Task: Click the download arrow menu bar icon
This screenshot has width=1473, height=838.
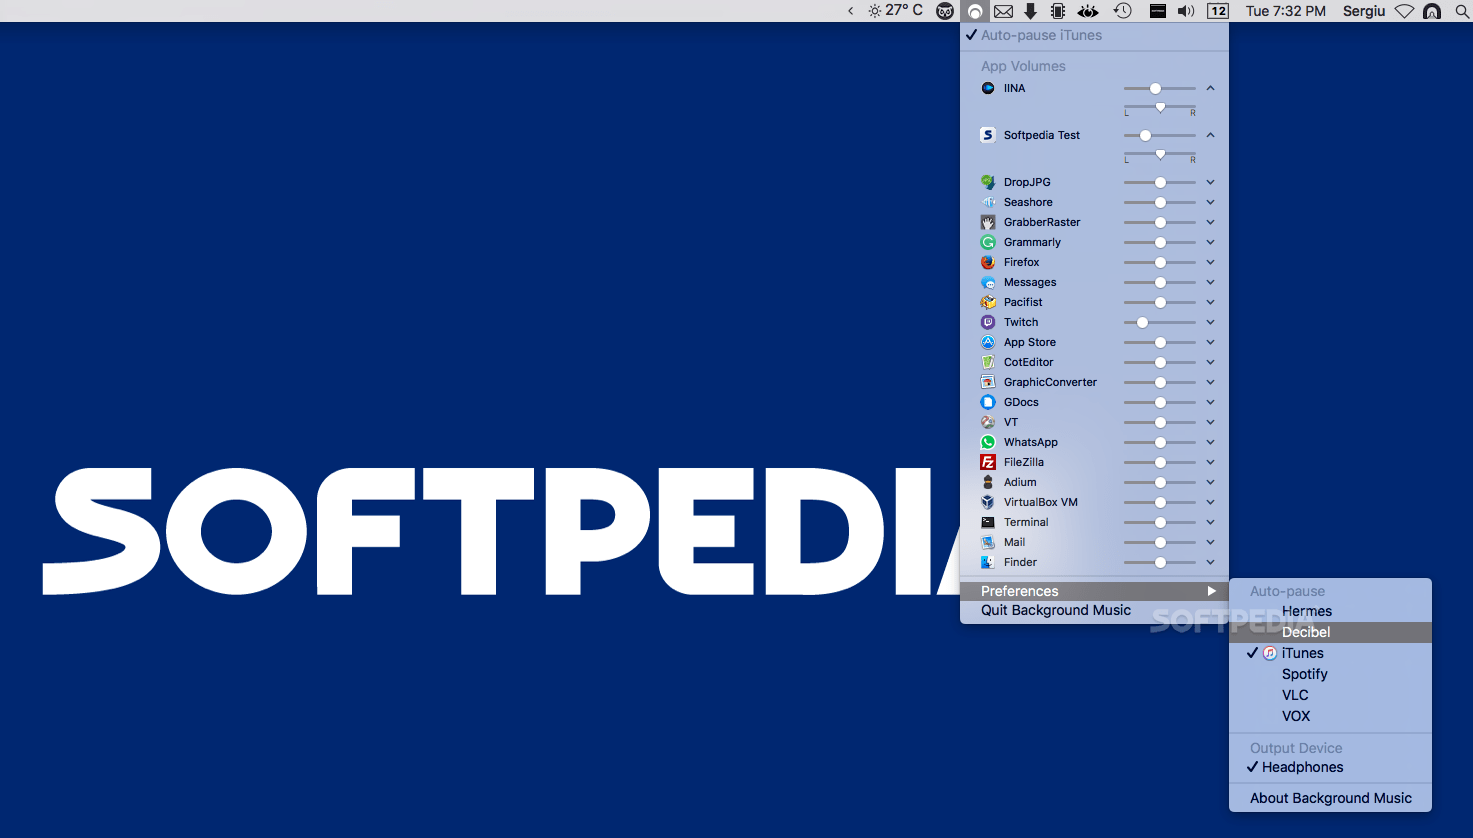Action: point(1030,11)
